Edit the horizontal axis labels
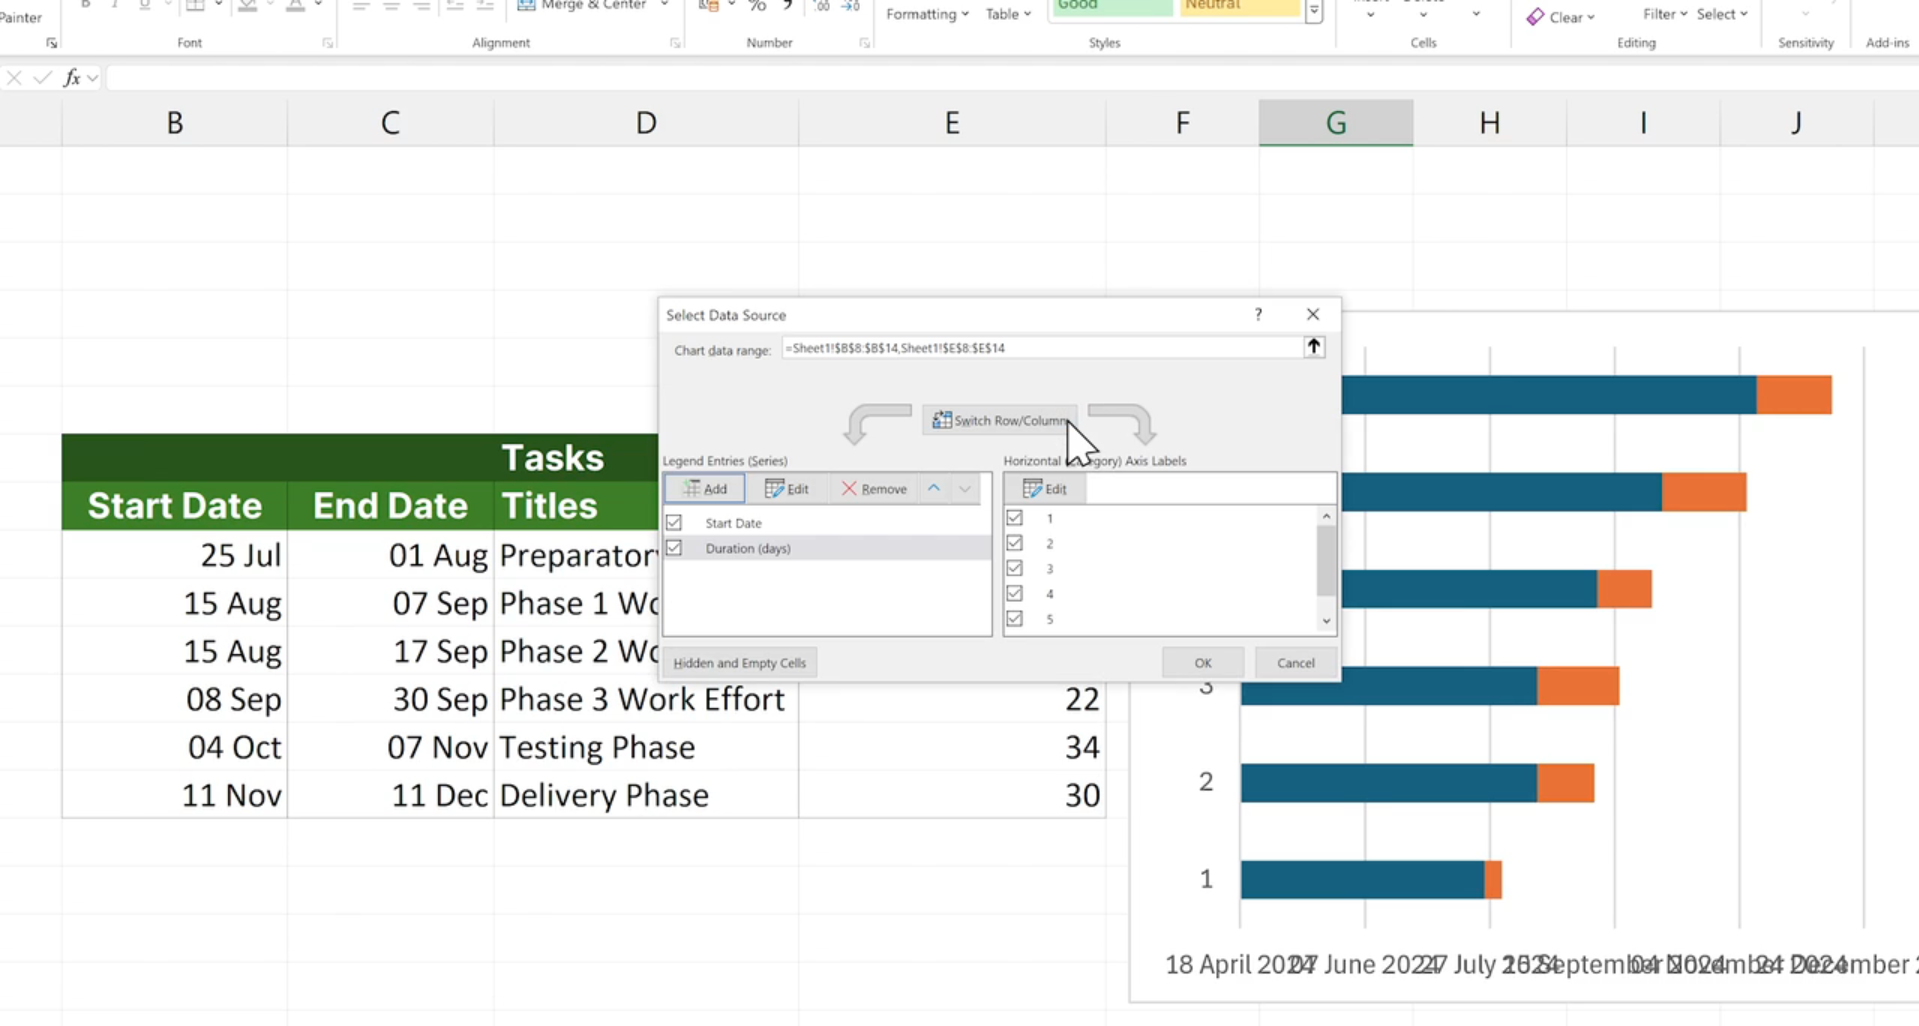This screenshot has height=1026, width=1919. [1045, 489]
